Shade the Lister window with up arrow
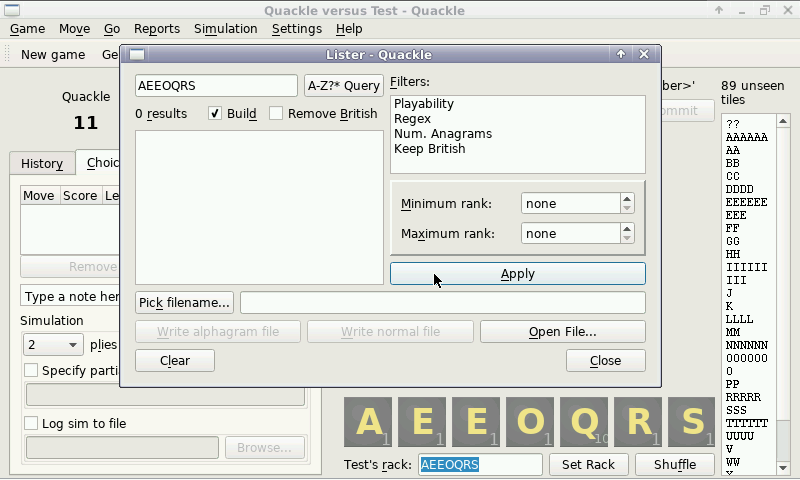Viewport: 800px width, 480px height. point(620,54)
